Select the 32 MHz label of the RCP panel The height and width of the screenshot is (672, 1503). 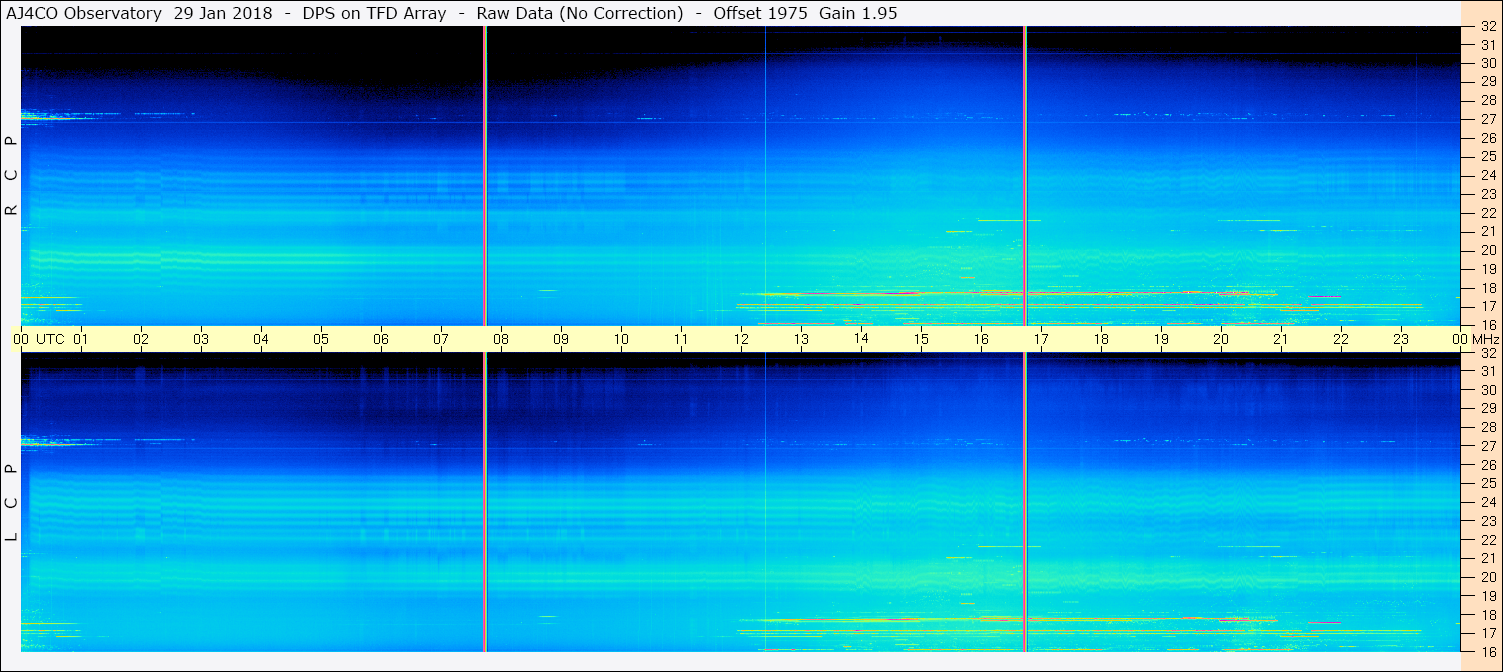[x=1487, y=27]
